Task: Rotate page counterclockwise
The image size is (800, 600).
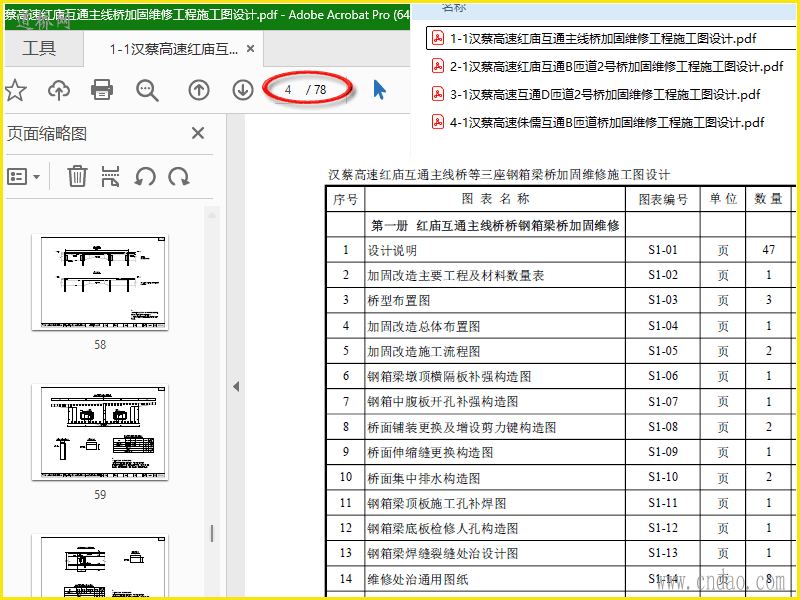Action: [x=145, y=177]
